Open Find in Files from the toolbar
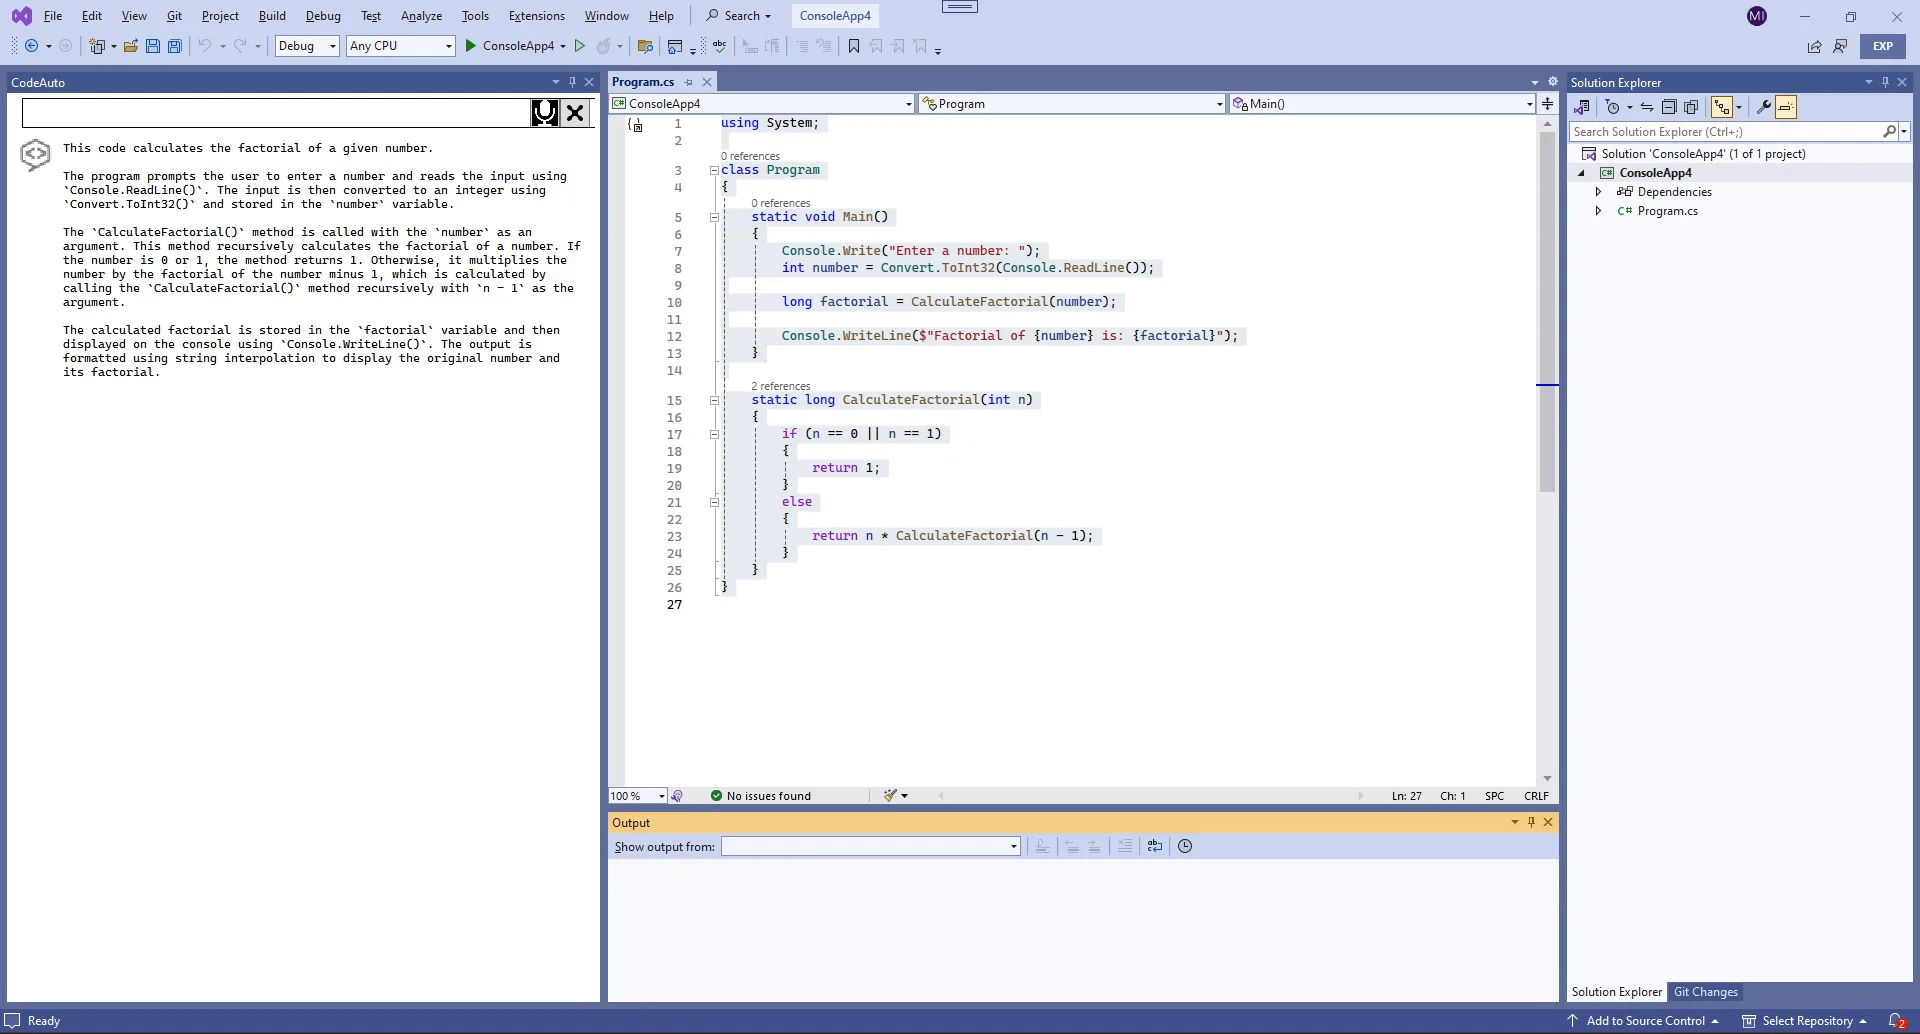This screenshot has height=1034, width=1920. (645, 46)
